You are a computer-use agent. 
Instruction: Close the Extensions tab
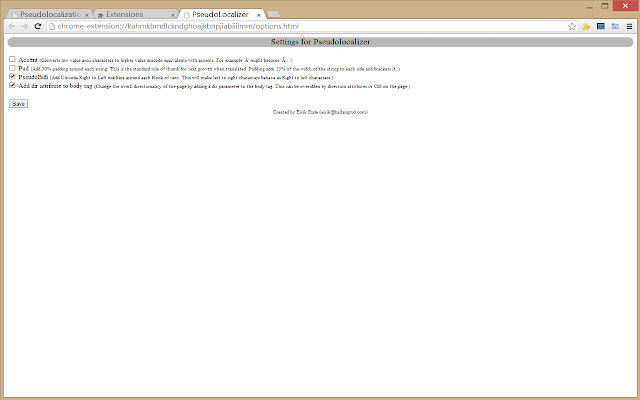[x=172, y=15]
